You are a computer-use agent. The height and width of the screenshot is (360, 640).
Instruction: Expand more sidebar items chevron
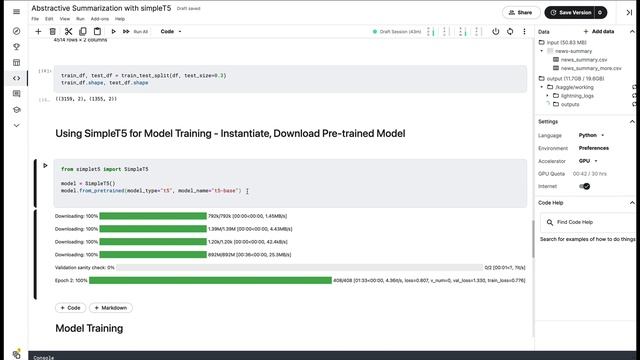click(16, 126)
